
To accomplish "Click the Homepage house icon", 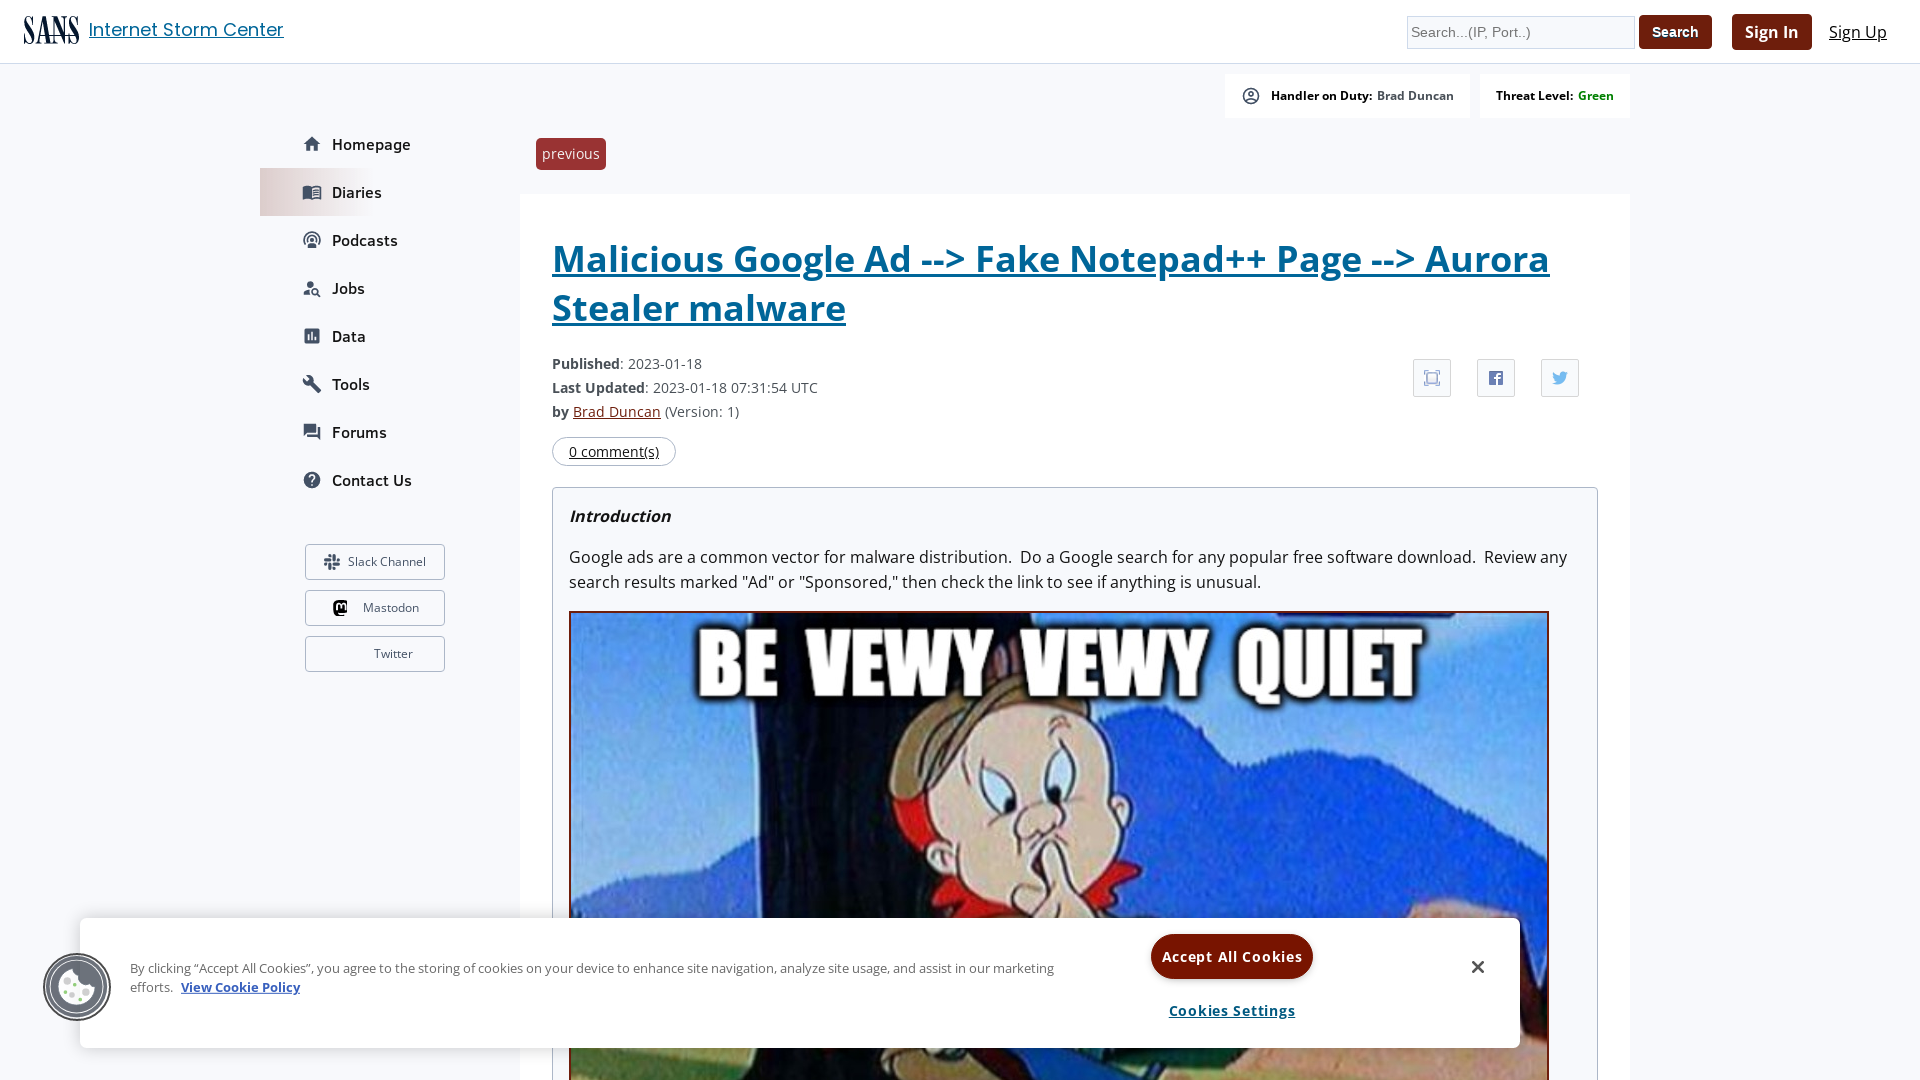I will 312,144.
